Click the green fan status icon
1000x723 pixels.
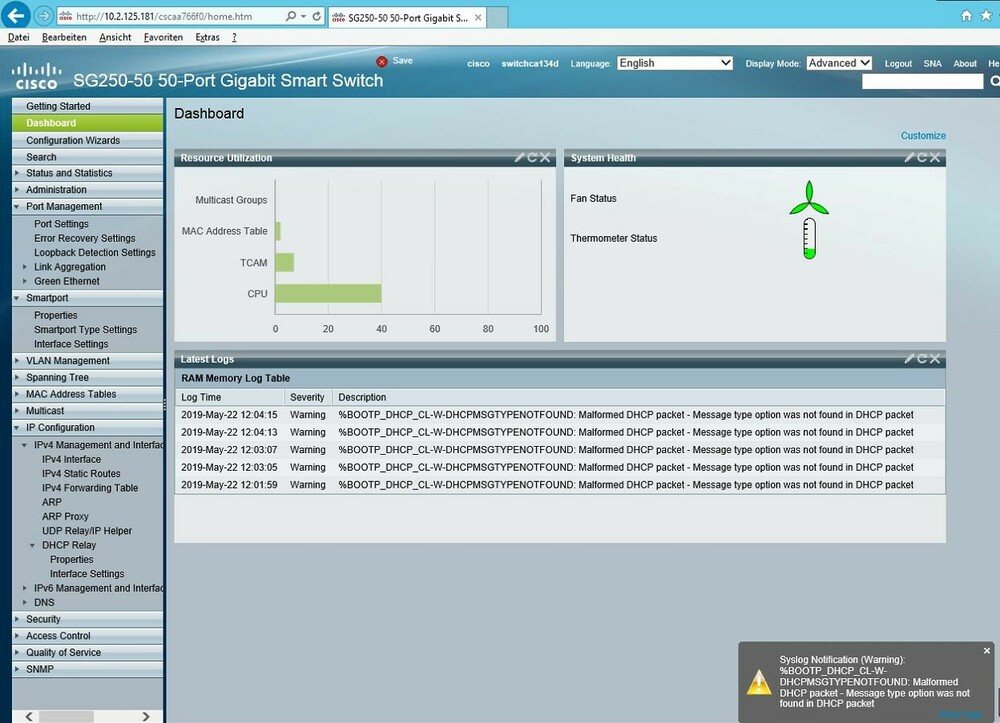[x=809, y=199]
